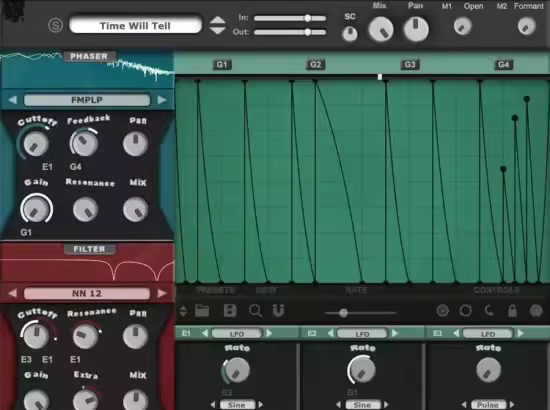Image resolution: width=550 pixels, height=410 pixels.
Task: Click the Filter Resonance knob
Action: [x=85, y=336]
